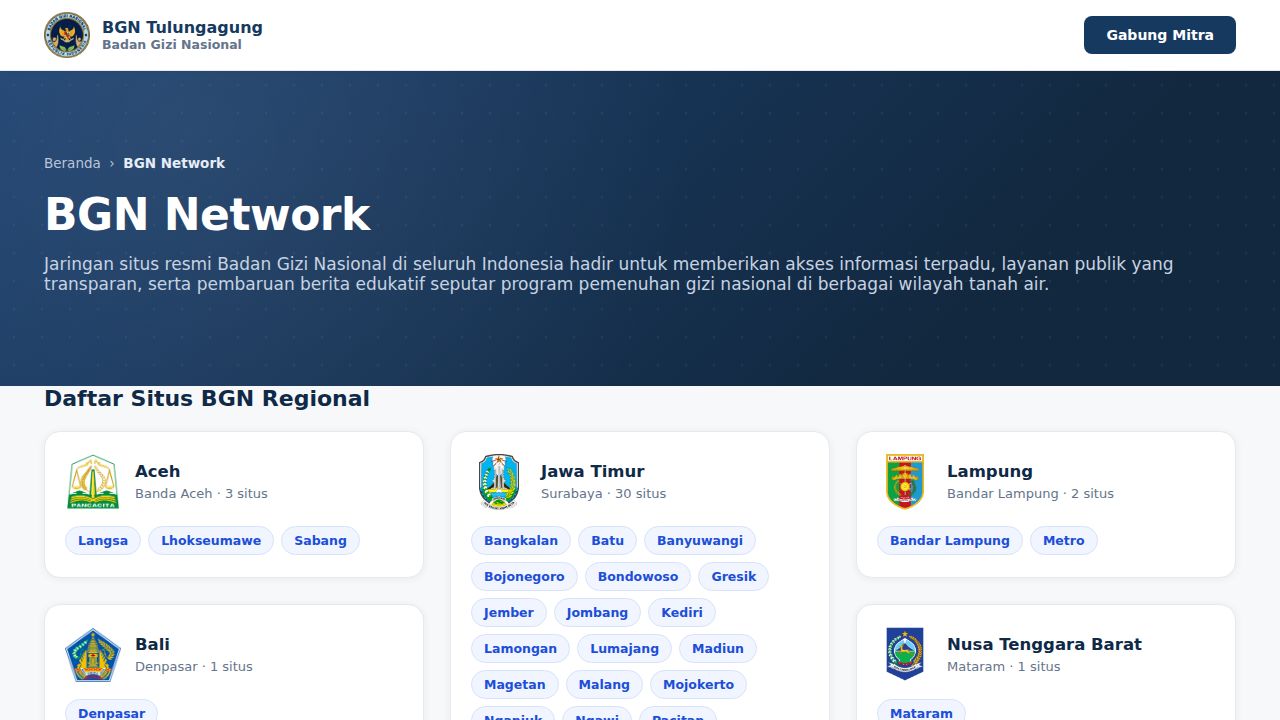Click the 'Surabaya · 30 situs' subtitle

click(603, 493)
